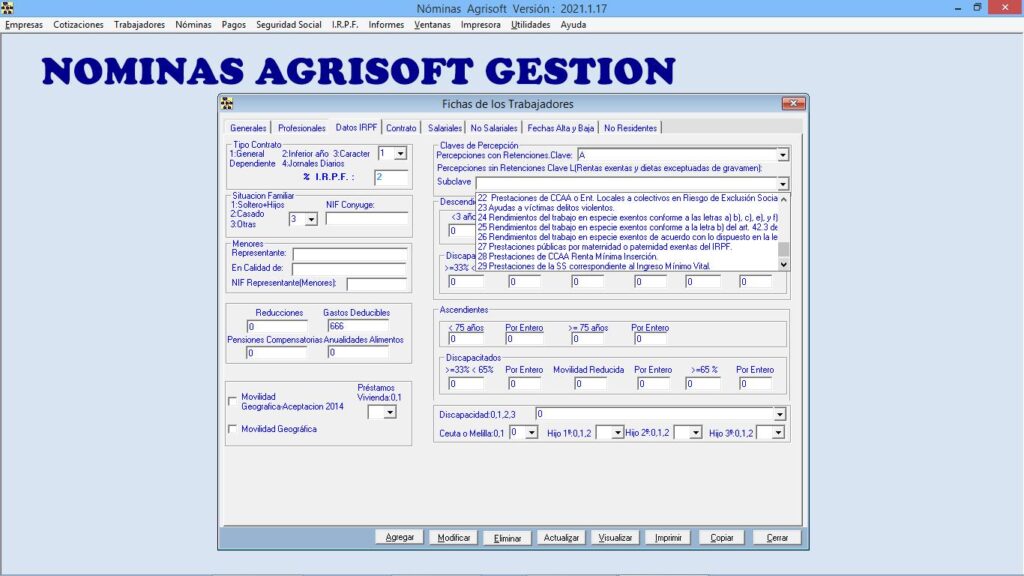This screenshot has width=1024, height=576.
Task: Open the Préstamos Vivienda dropdown
Action: pos(389,413)
